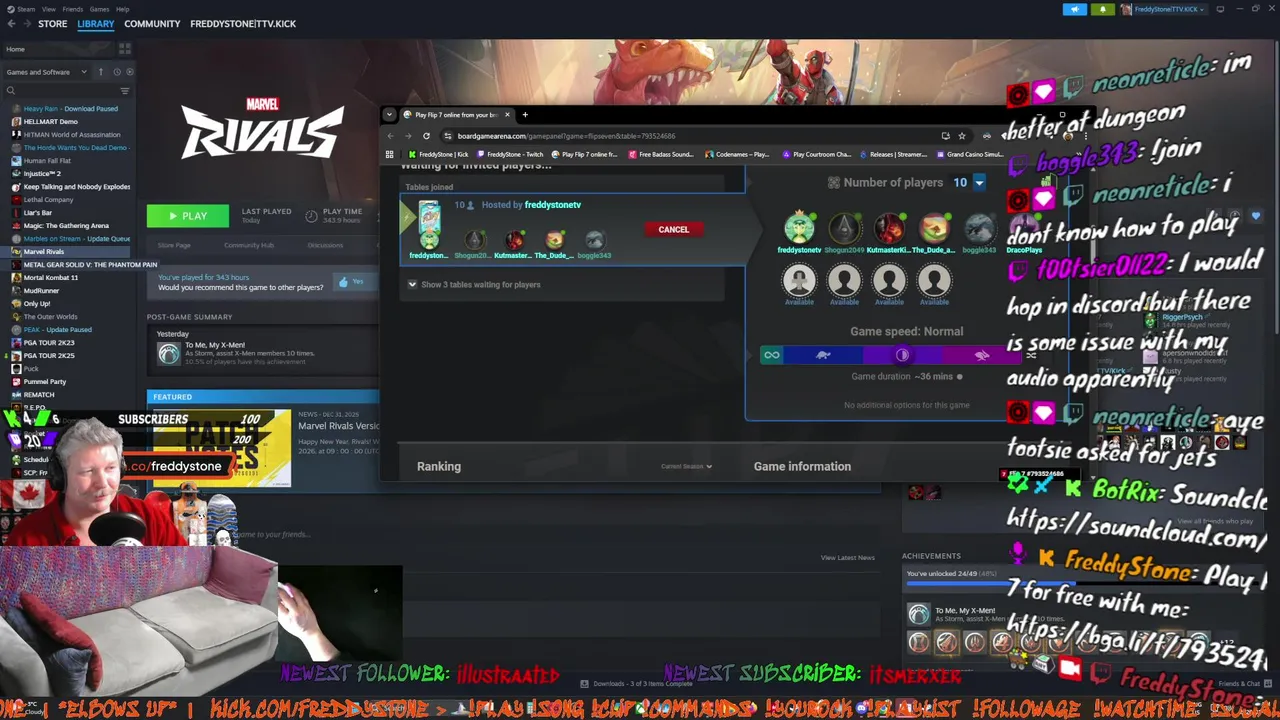1280x720 pixels.
Task: Switch to library grid collections view
Action: tap(125, 49)
